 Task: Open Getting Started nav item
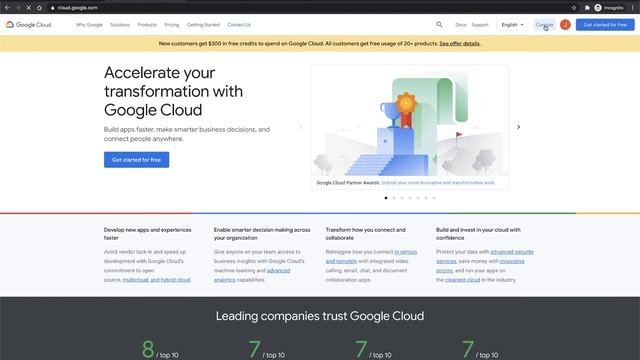203,24
